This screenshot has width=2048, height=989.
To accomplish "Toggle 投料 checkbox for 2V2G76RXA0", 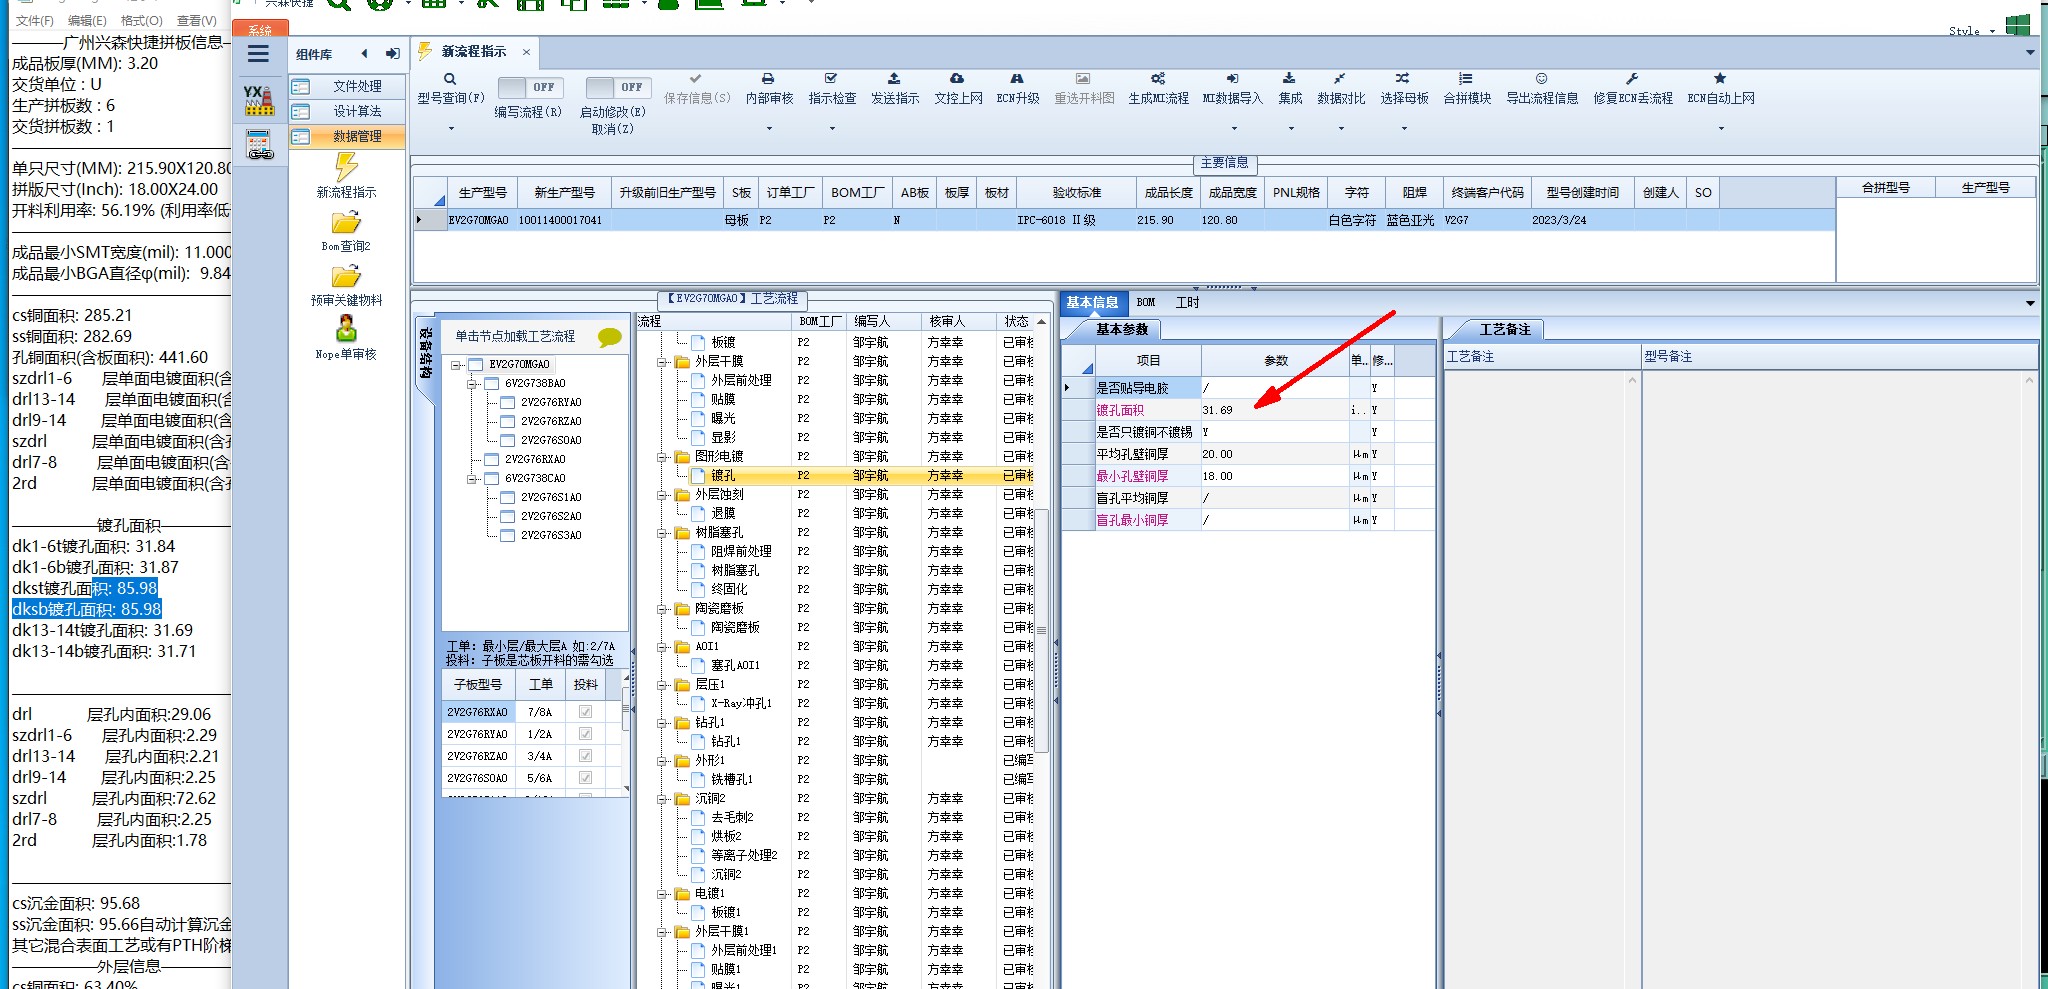I will [585, 712].
